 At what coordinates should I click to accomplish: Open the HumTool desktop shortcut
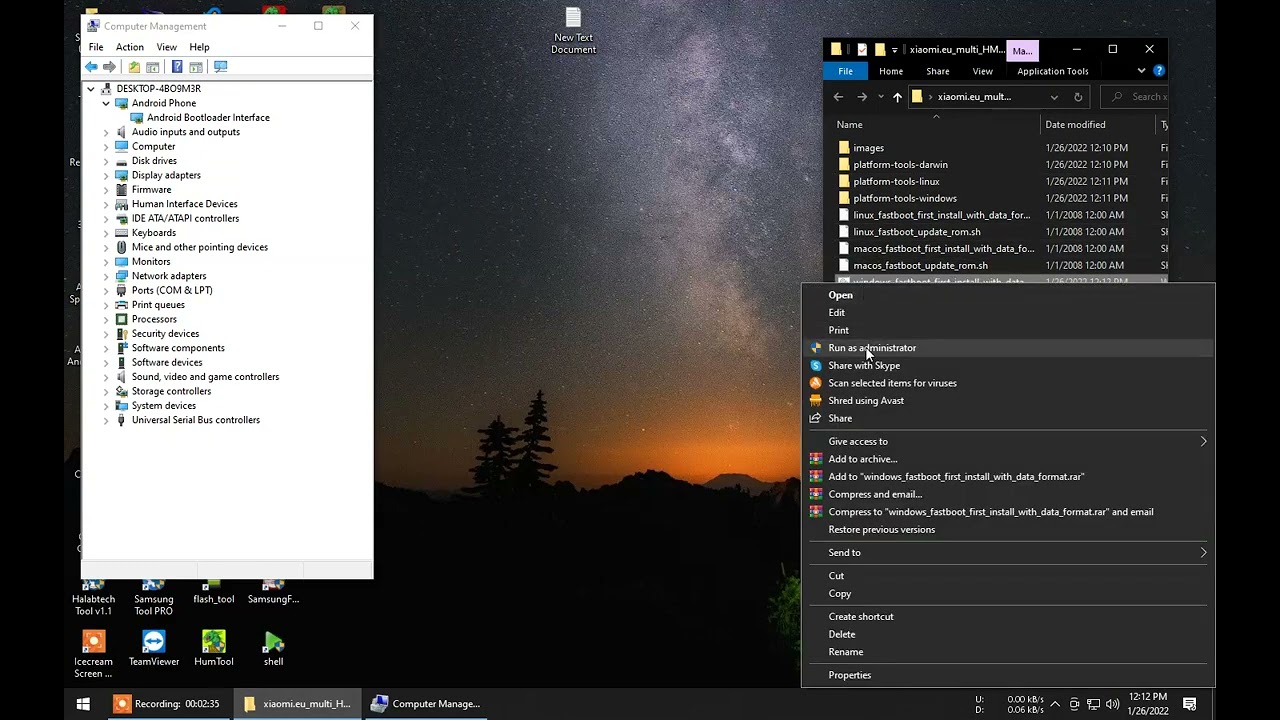(214, 648)
